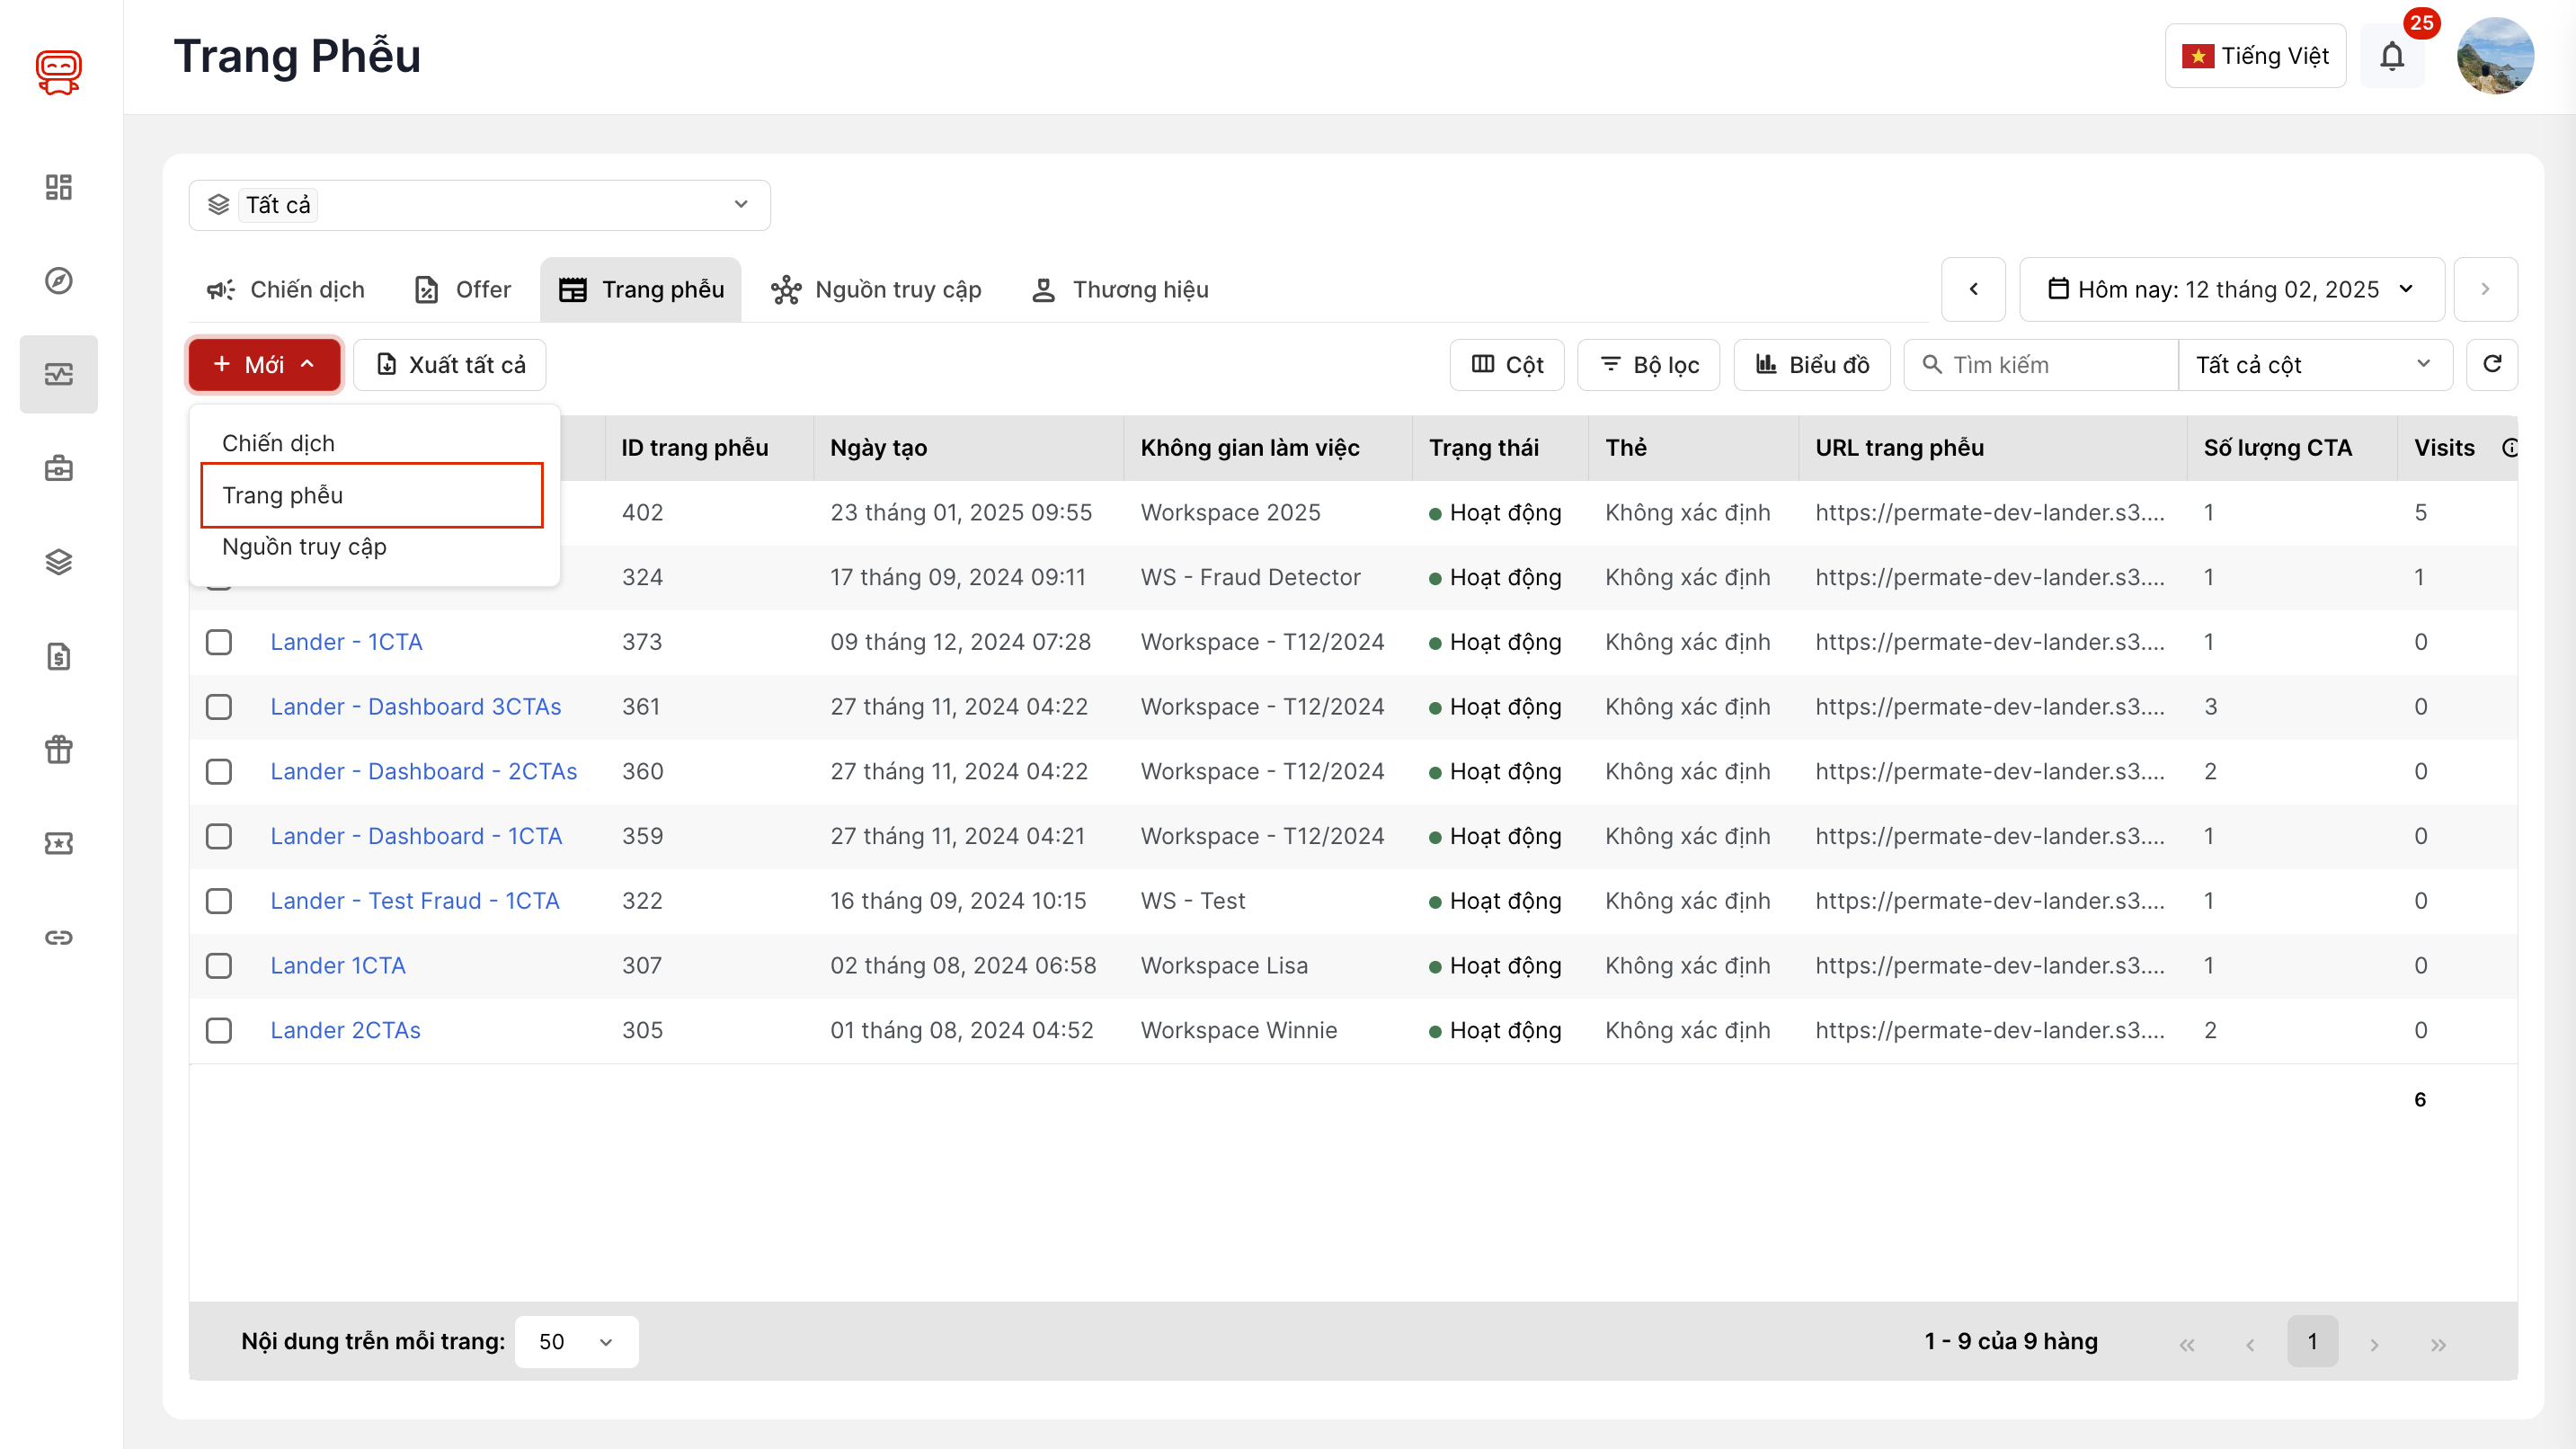
Task: Expand the 'Tất cả' workspace dropdown
Action: pos(479,205)
